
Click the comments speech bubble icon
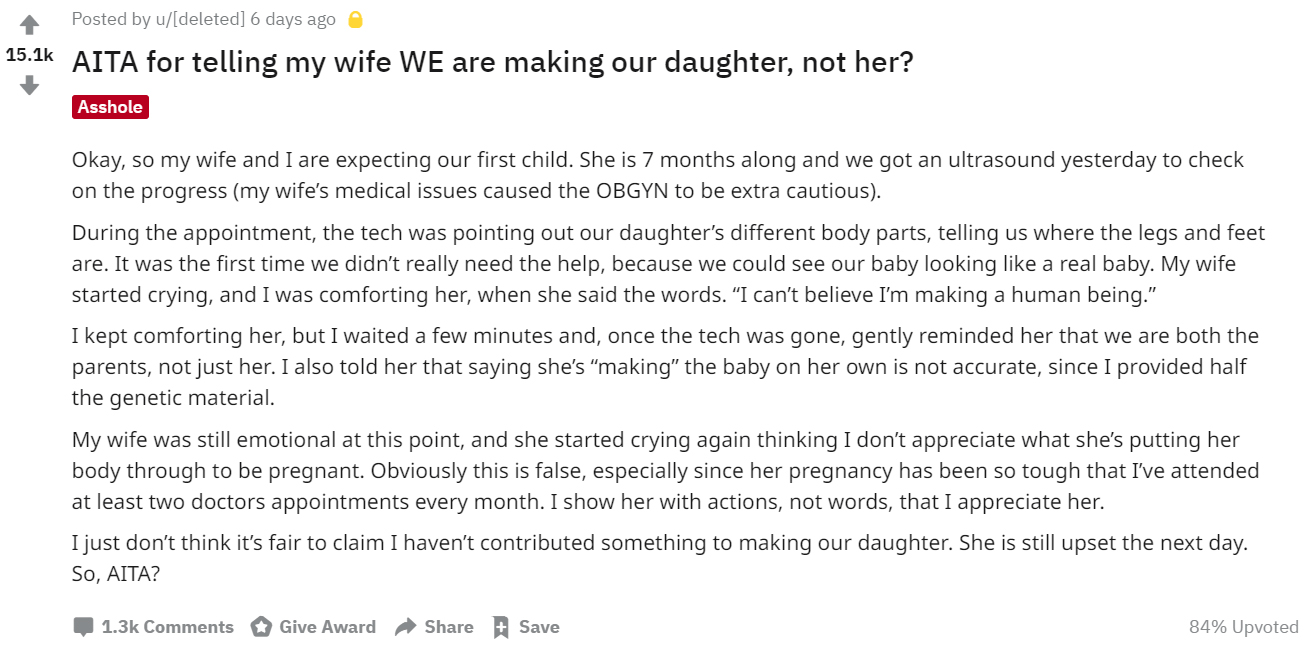pos(83,627)
